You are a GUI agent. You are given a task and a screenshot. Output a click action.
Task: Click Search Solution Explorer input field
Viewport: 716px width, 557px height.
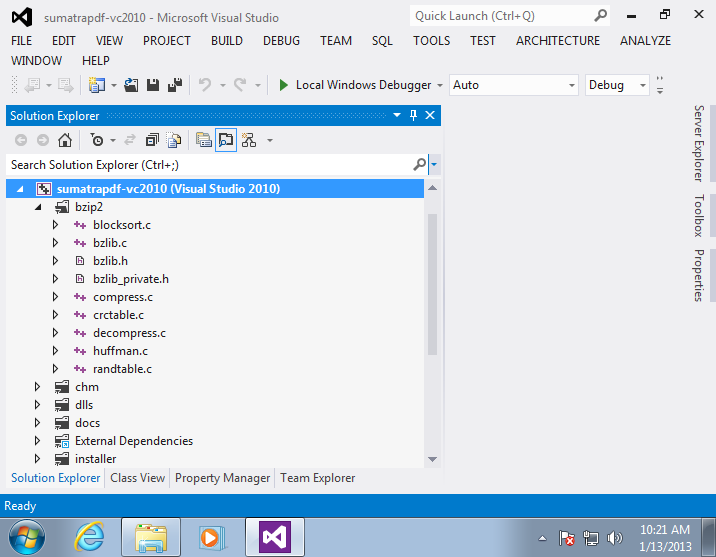pyautogui.click(x=209, y=164)
